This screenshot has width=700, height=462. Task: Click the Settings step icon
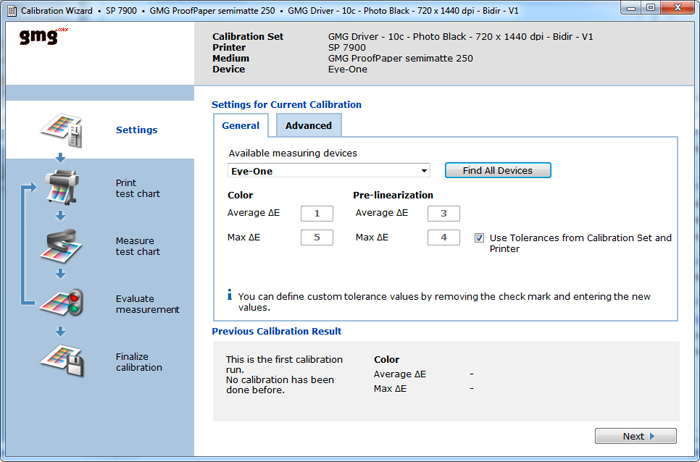coord(61,130)
